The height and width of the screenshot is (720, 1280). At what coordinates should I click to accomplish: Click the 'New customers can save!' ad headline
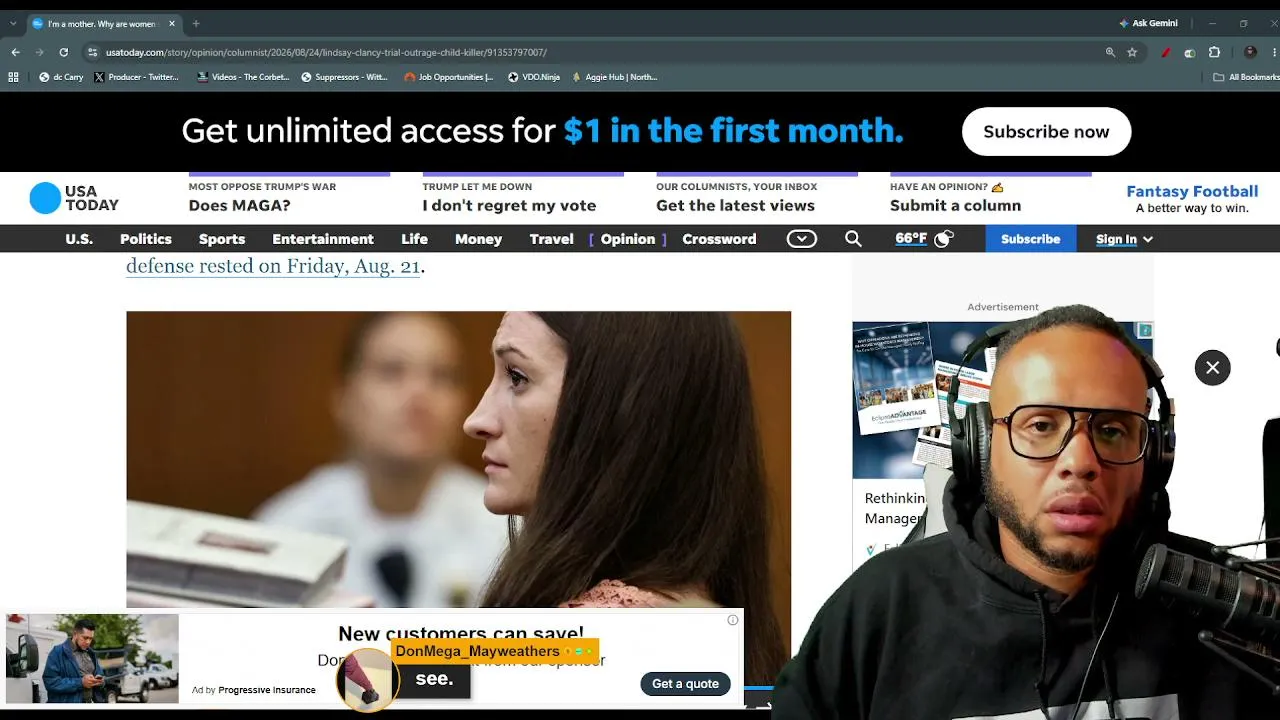tap(461, 633)
